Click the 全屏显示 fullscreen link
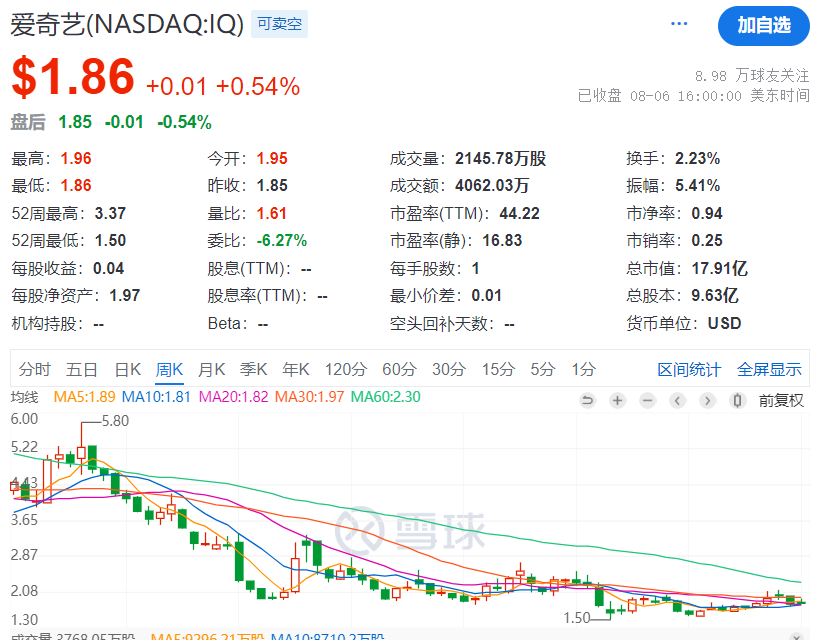 pyautogui.click(x=769, y=369)
